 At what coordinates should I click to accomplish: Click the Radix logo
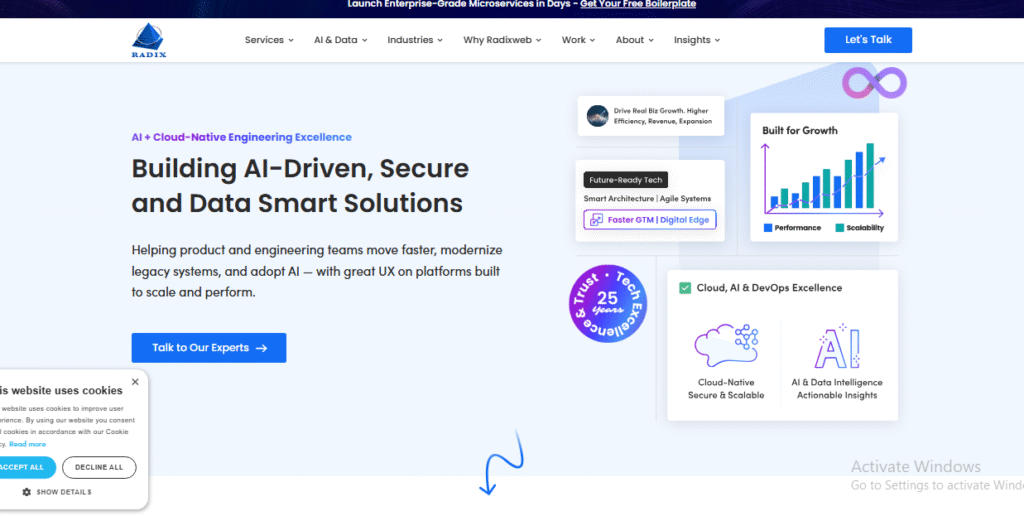149,40
